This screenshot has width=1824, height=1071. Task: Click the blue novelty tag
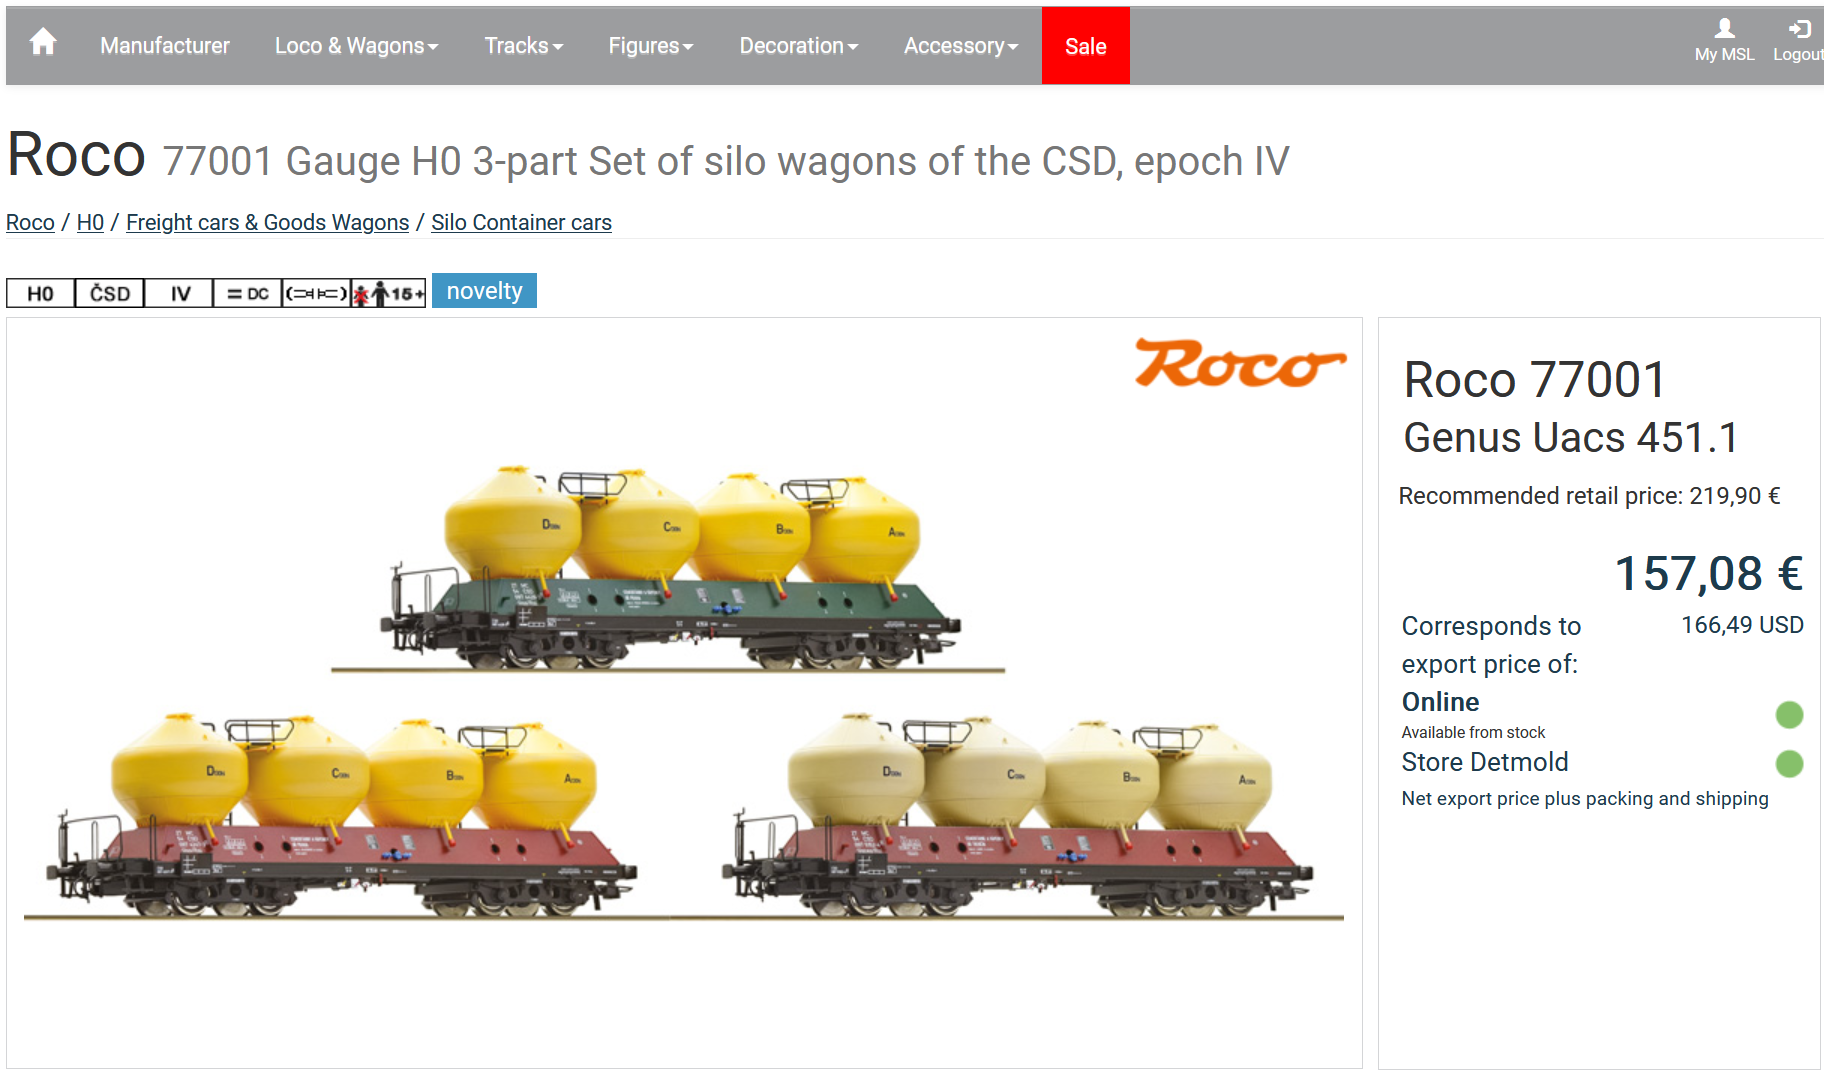point(484,291)
